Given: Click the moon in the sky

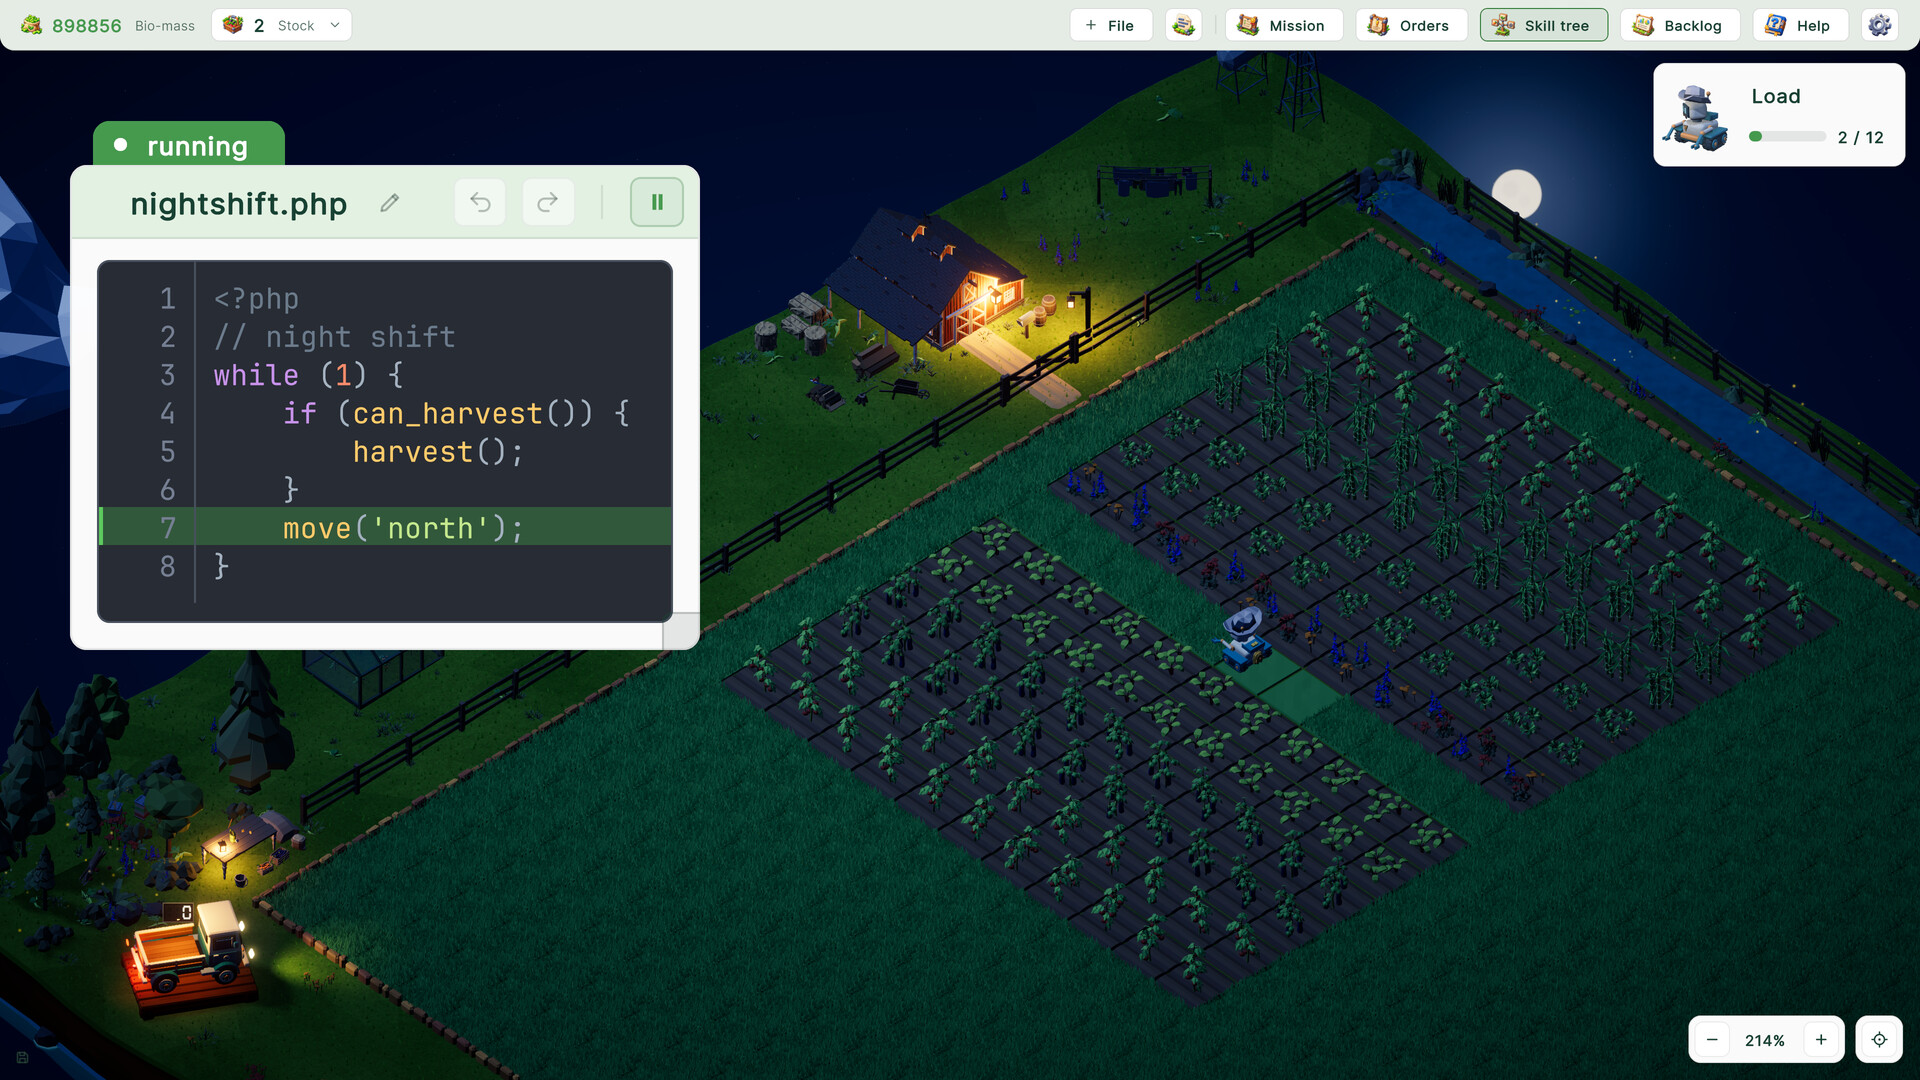Looking at the screenshot, I should click(x=1517, y=193).
